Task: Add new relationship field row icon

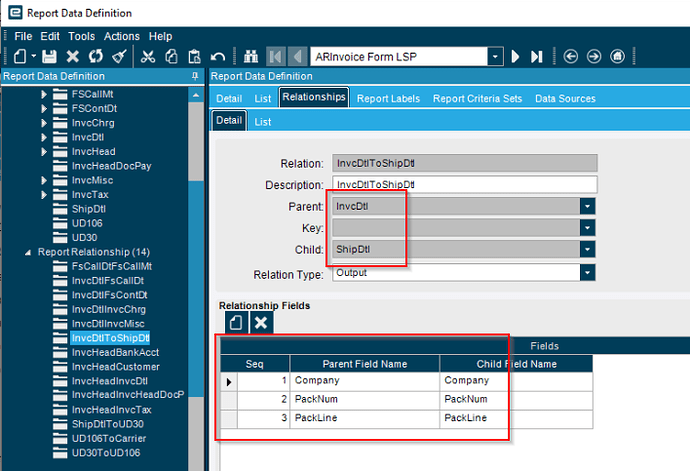Action: [x=236, y=322]
